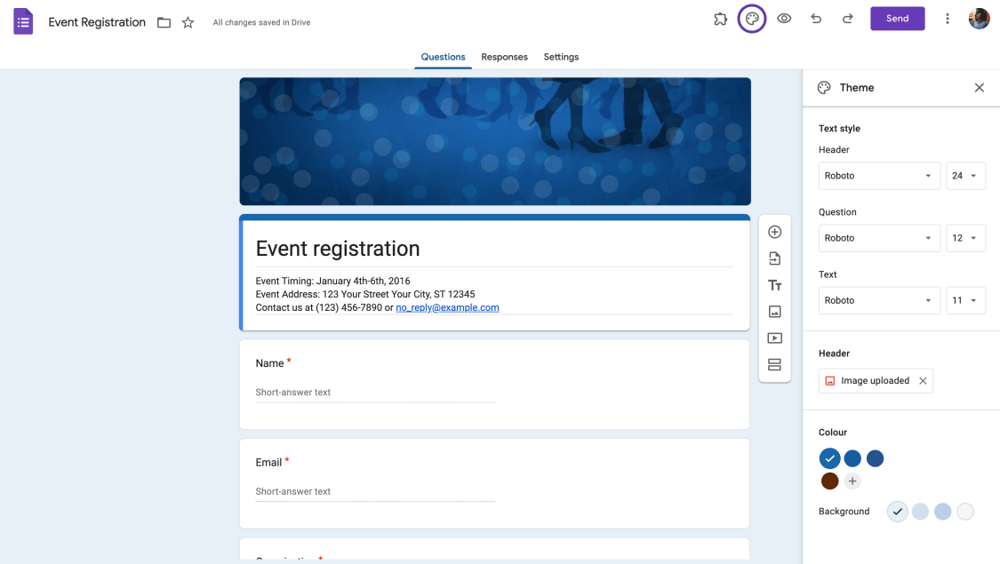Add a title and description block

point(774,285)
